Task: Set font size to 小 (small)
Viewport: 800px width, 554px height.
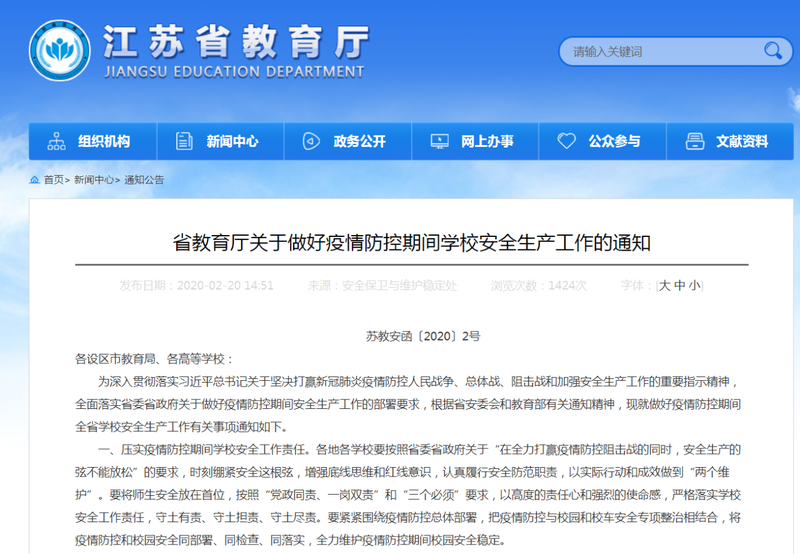Action: (x=694, y=285)
